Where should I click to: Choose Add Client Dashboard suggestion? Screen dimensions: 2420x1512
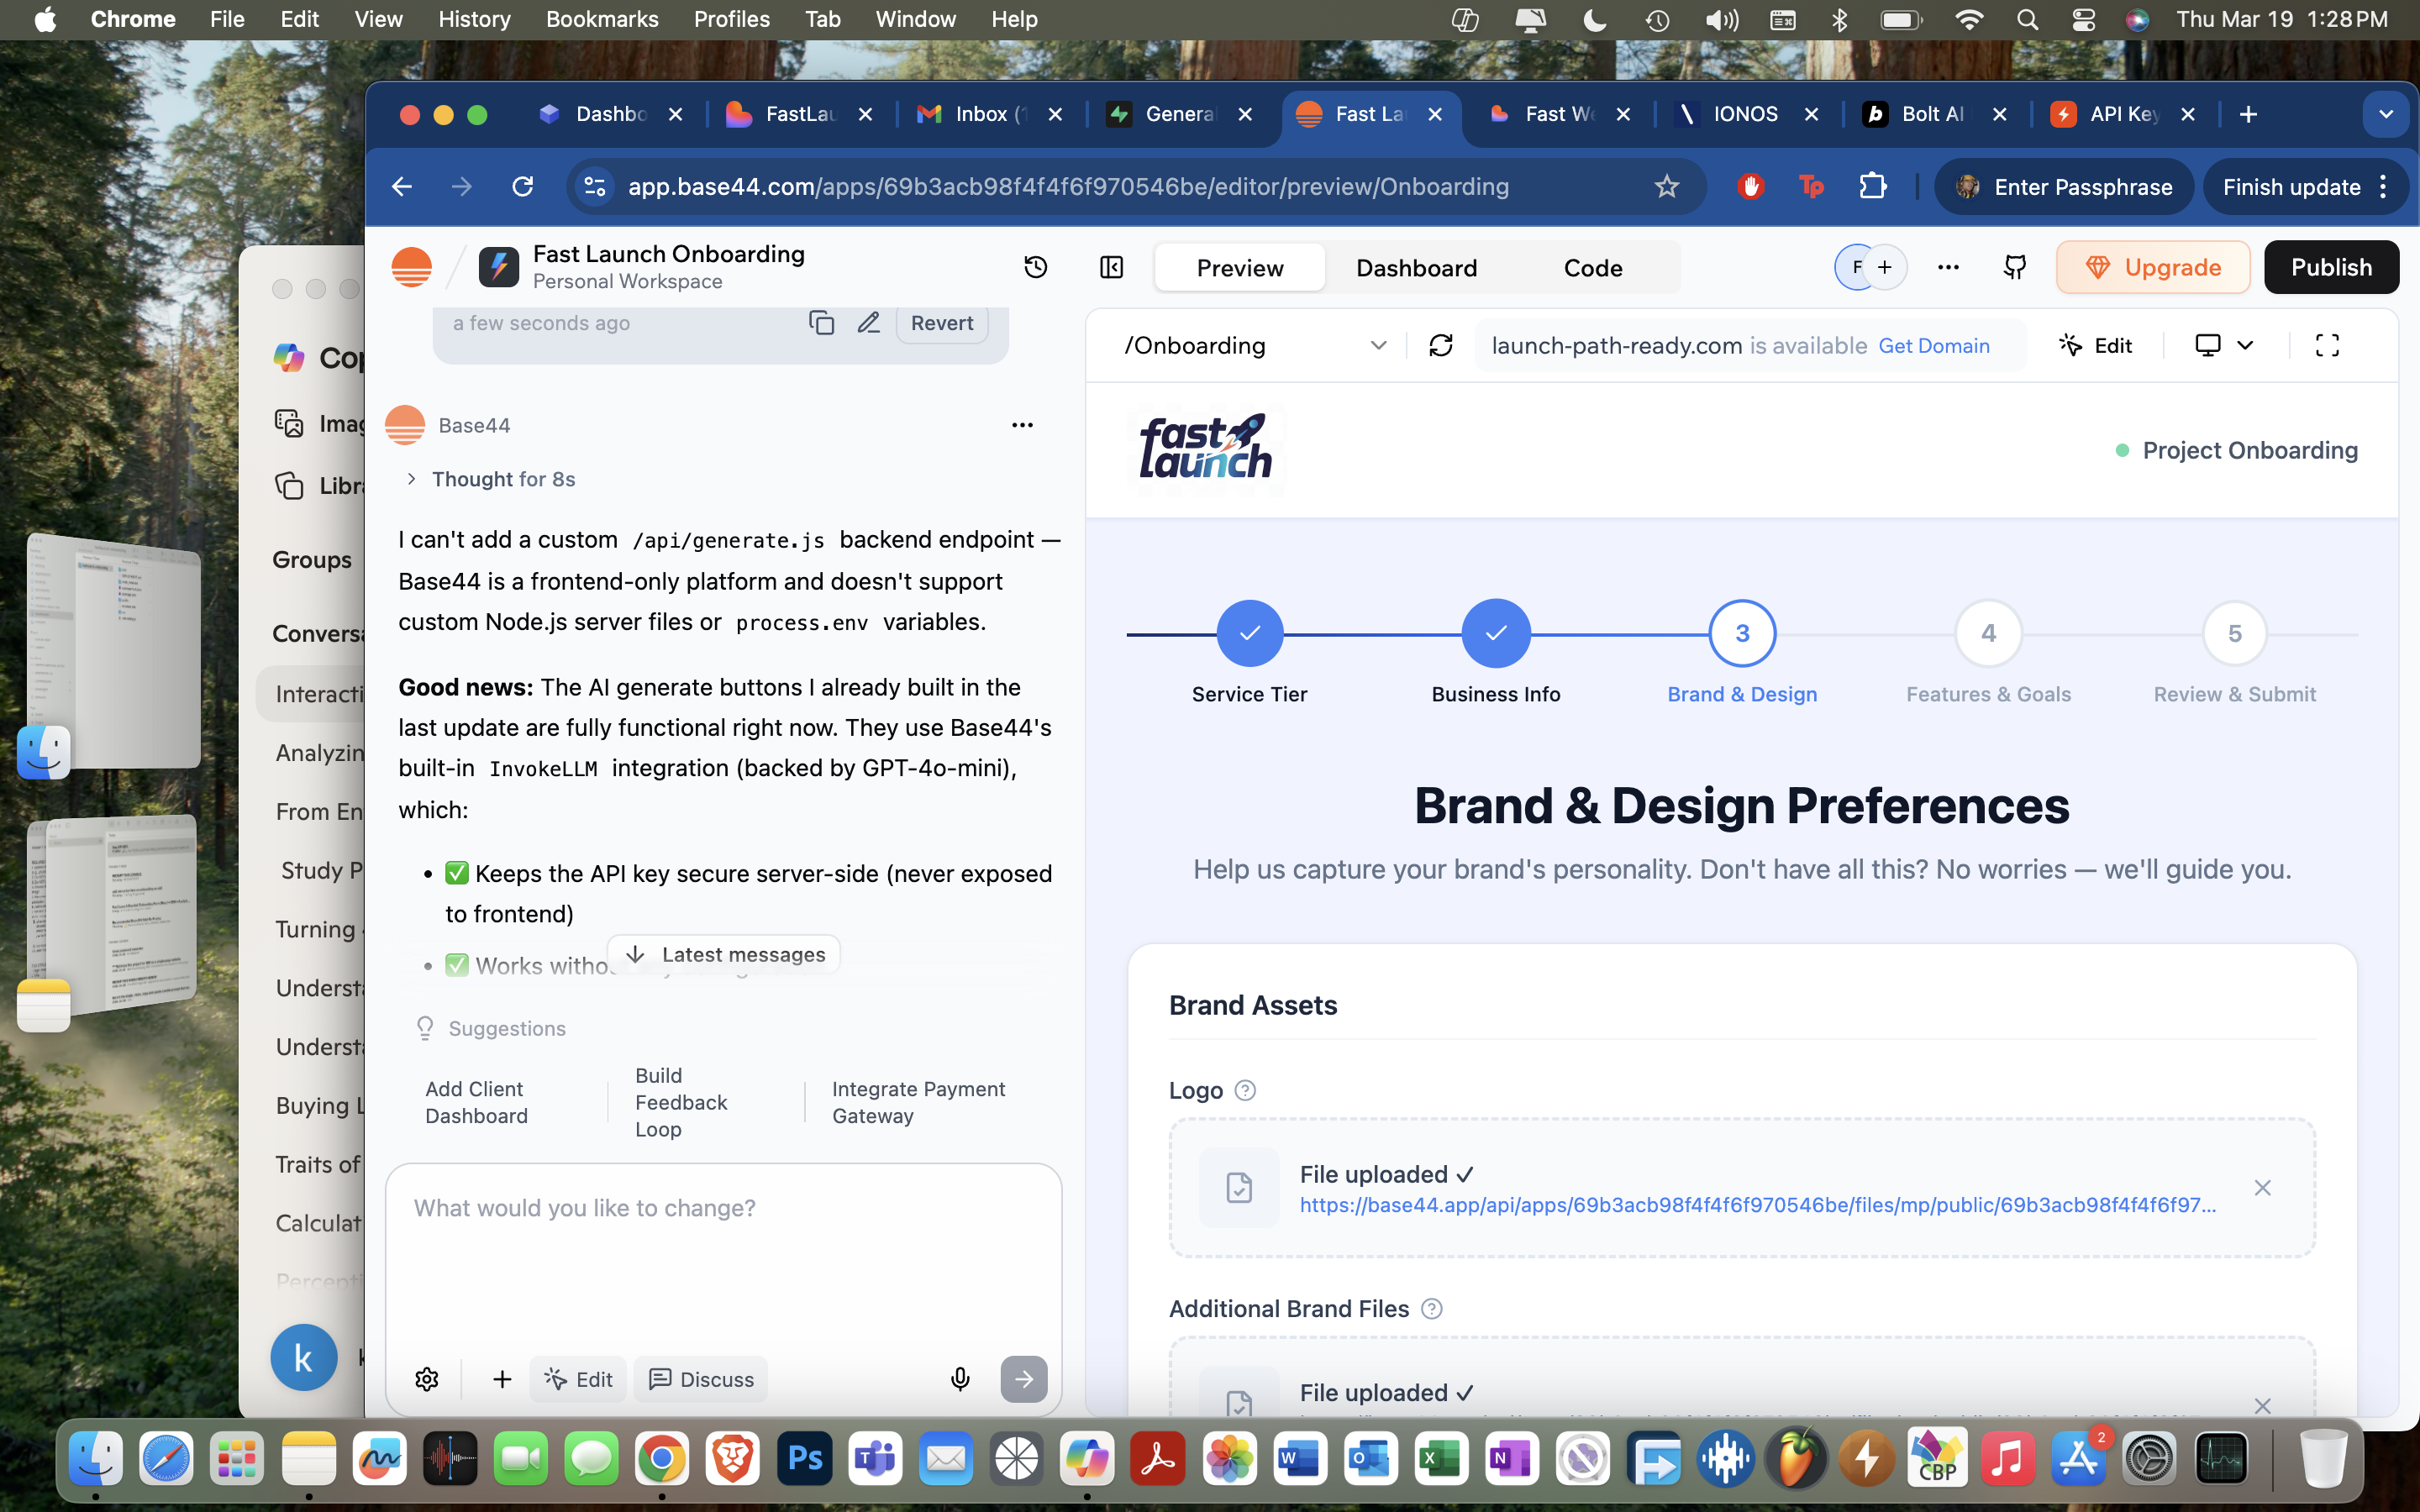click(x=476, y=1102)
